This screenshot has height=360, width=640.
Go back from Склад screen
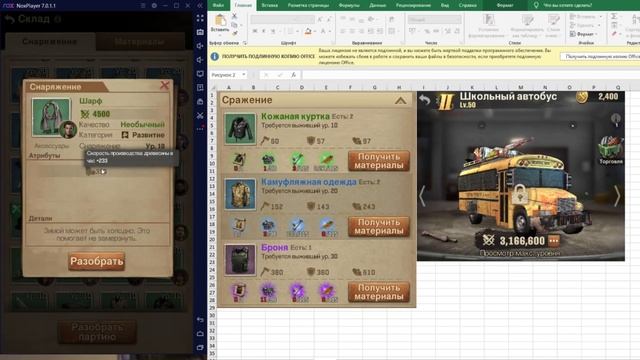(10, 19)
